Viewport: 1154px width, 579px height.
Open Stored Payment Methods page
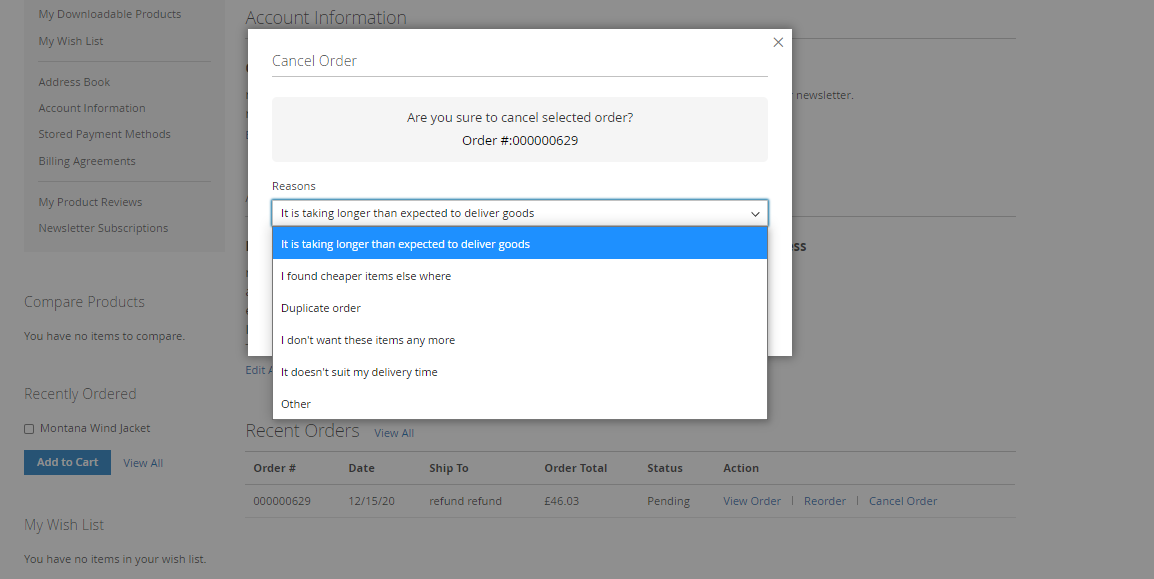[104, 134]
